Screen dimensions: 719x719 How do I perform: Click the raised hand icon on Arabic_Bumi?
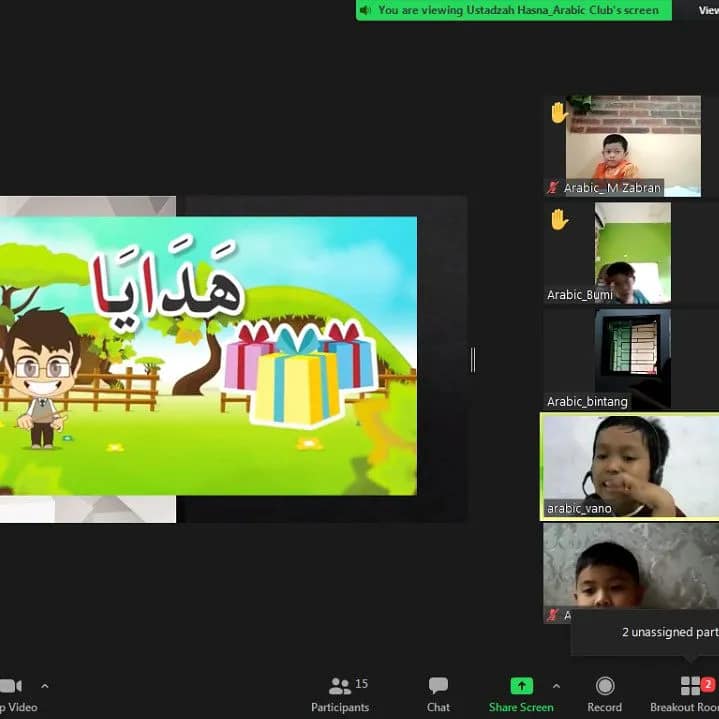tap(558, 219)
